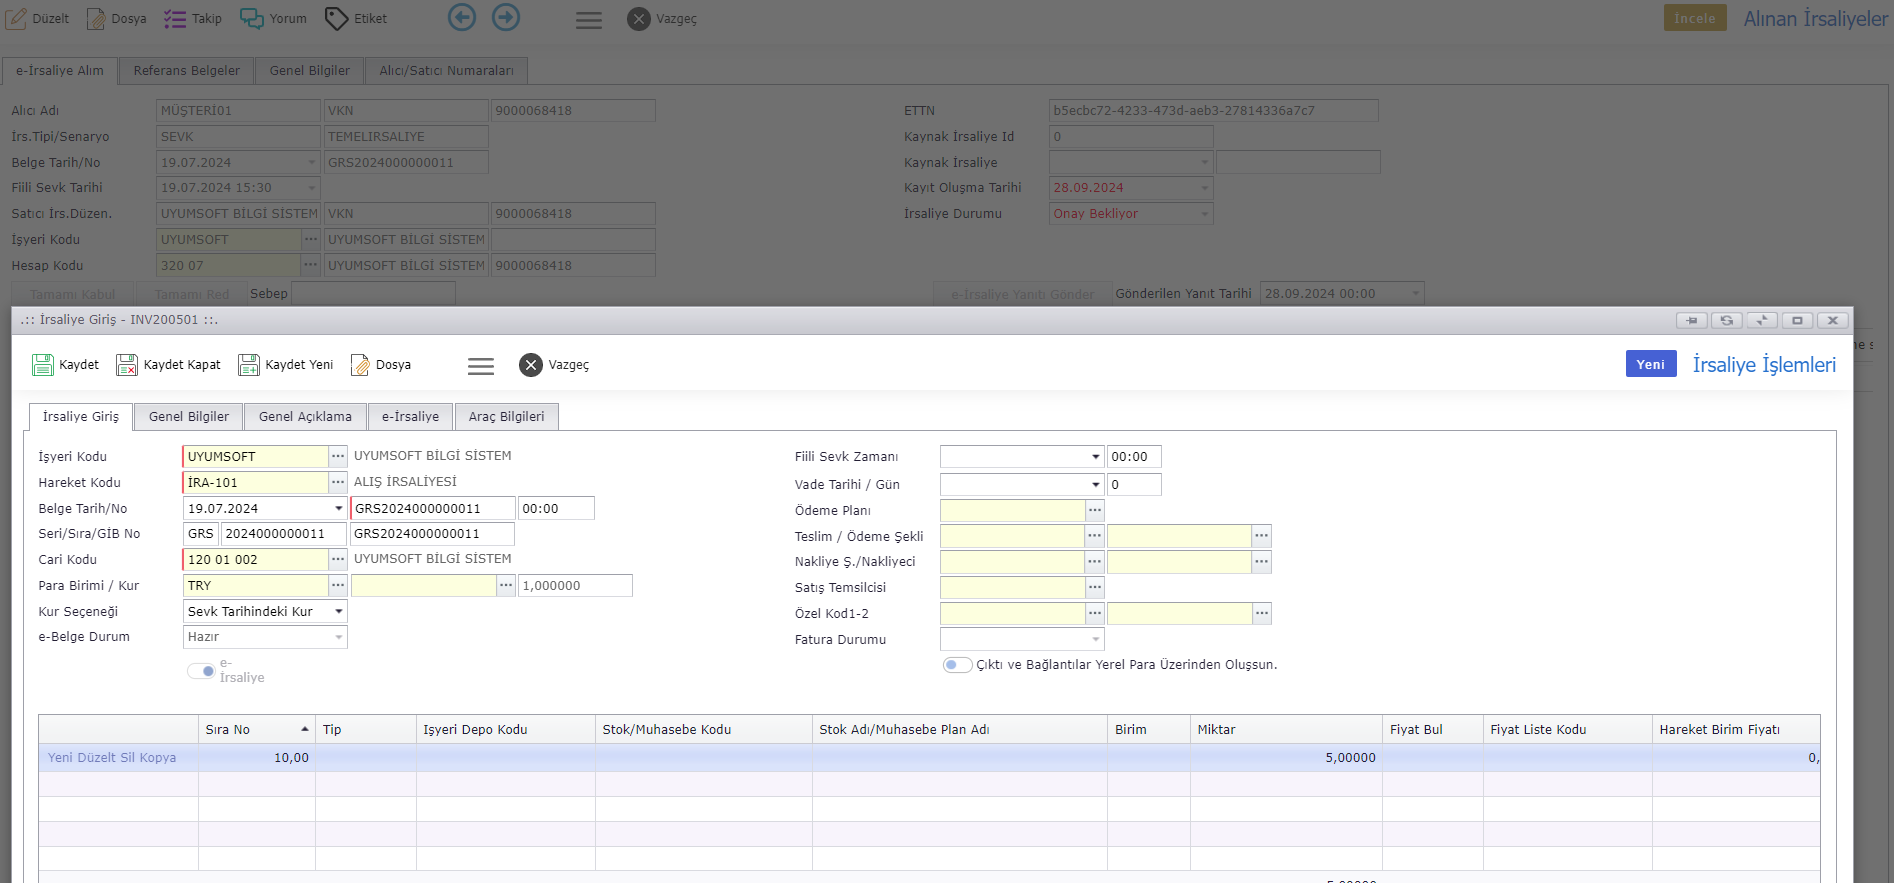This screenshot has height=883, width=1894.
Task: Click the Kaydet Yeni icon
Action: coord(249,365)
